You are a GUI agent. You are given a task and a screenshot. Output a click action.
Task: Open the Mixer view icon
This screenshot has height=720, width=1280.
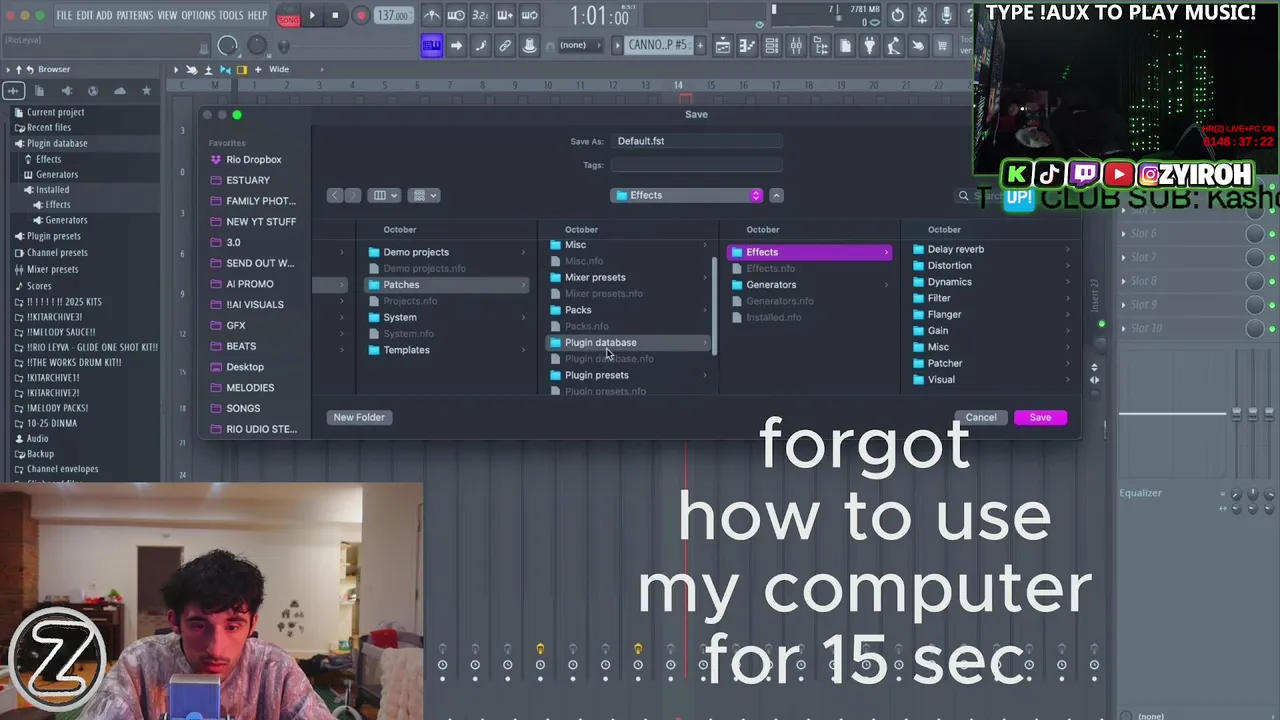click(796, 45)
